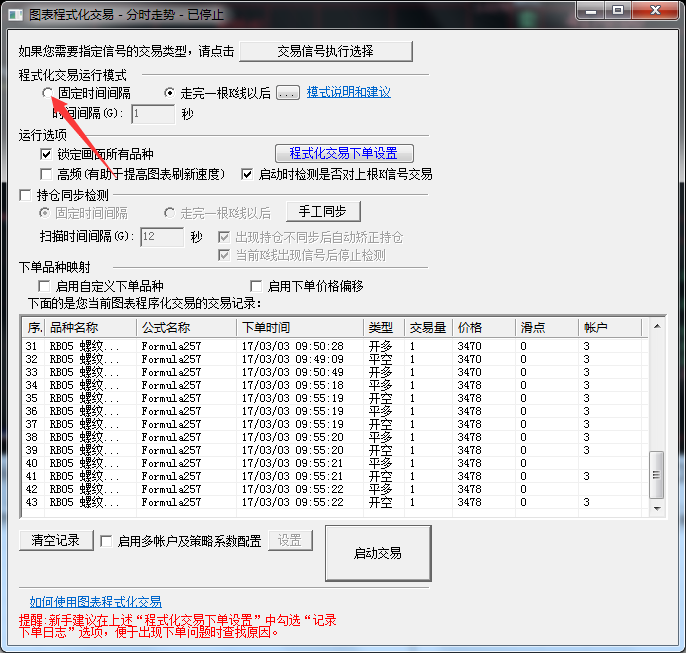The image size is (686, 653).
Task: Click the records list scroll down arrow
Action: 657,508
